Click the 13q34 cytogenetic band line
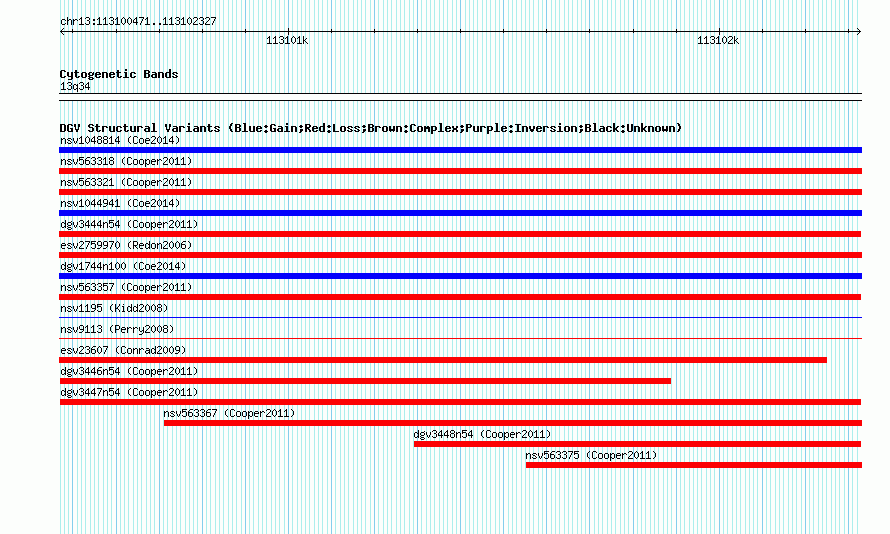The image size is (890, 534). click(x=460, y=97)
